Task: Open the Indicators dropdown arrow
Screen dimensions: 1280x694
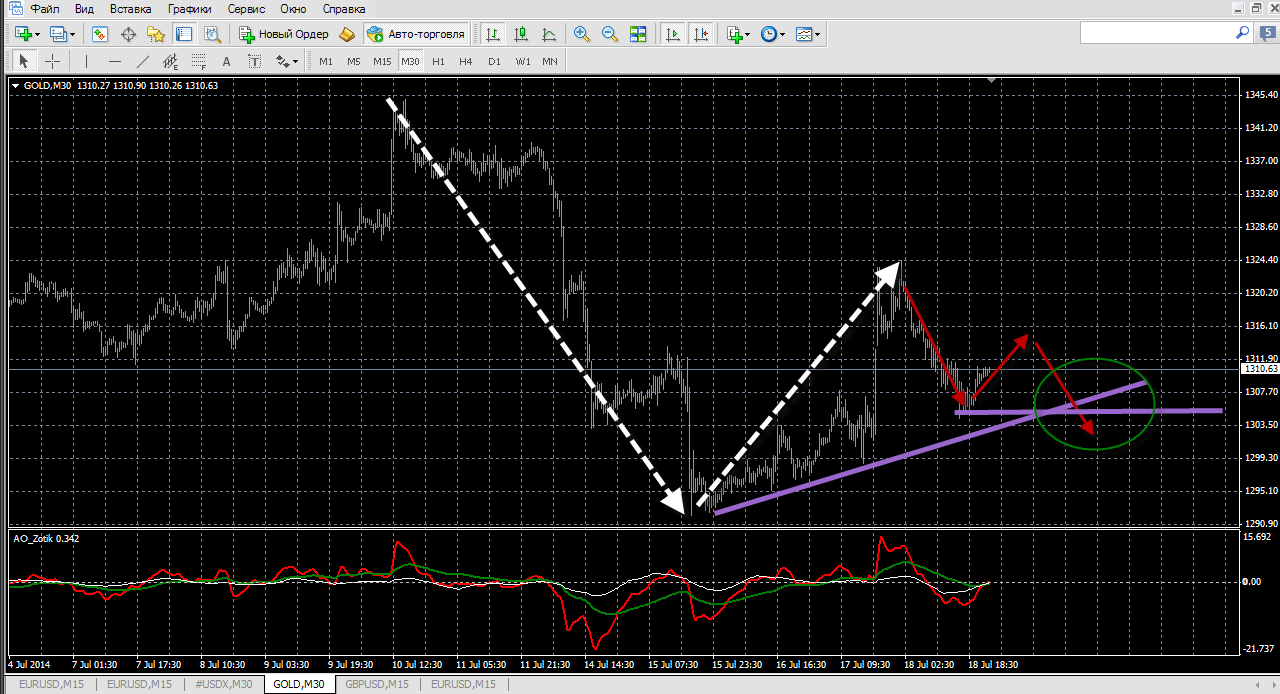Action: click(x=749, y=34)
